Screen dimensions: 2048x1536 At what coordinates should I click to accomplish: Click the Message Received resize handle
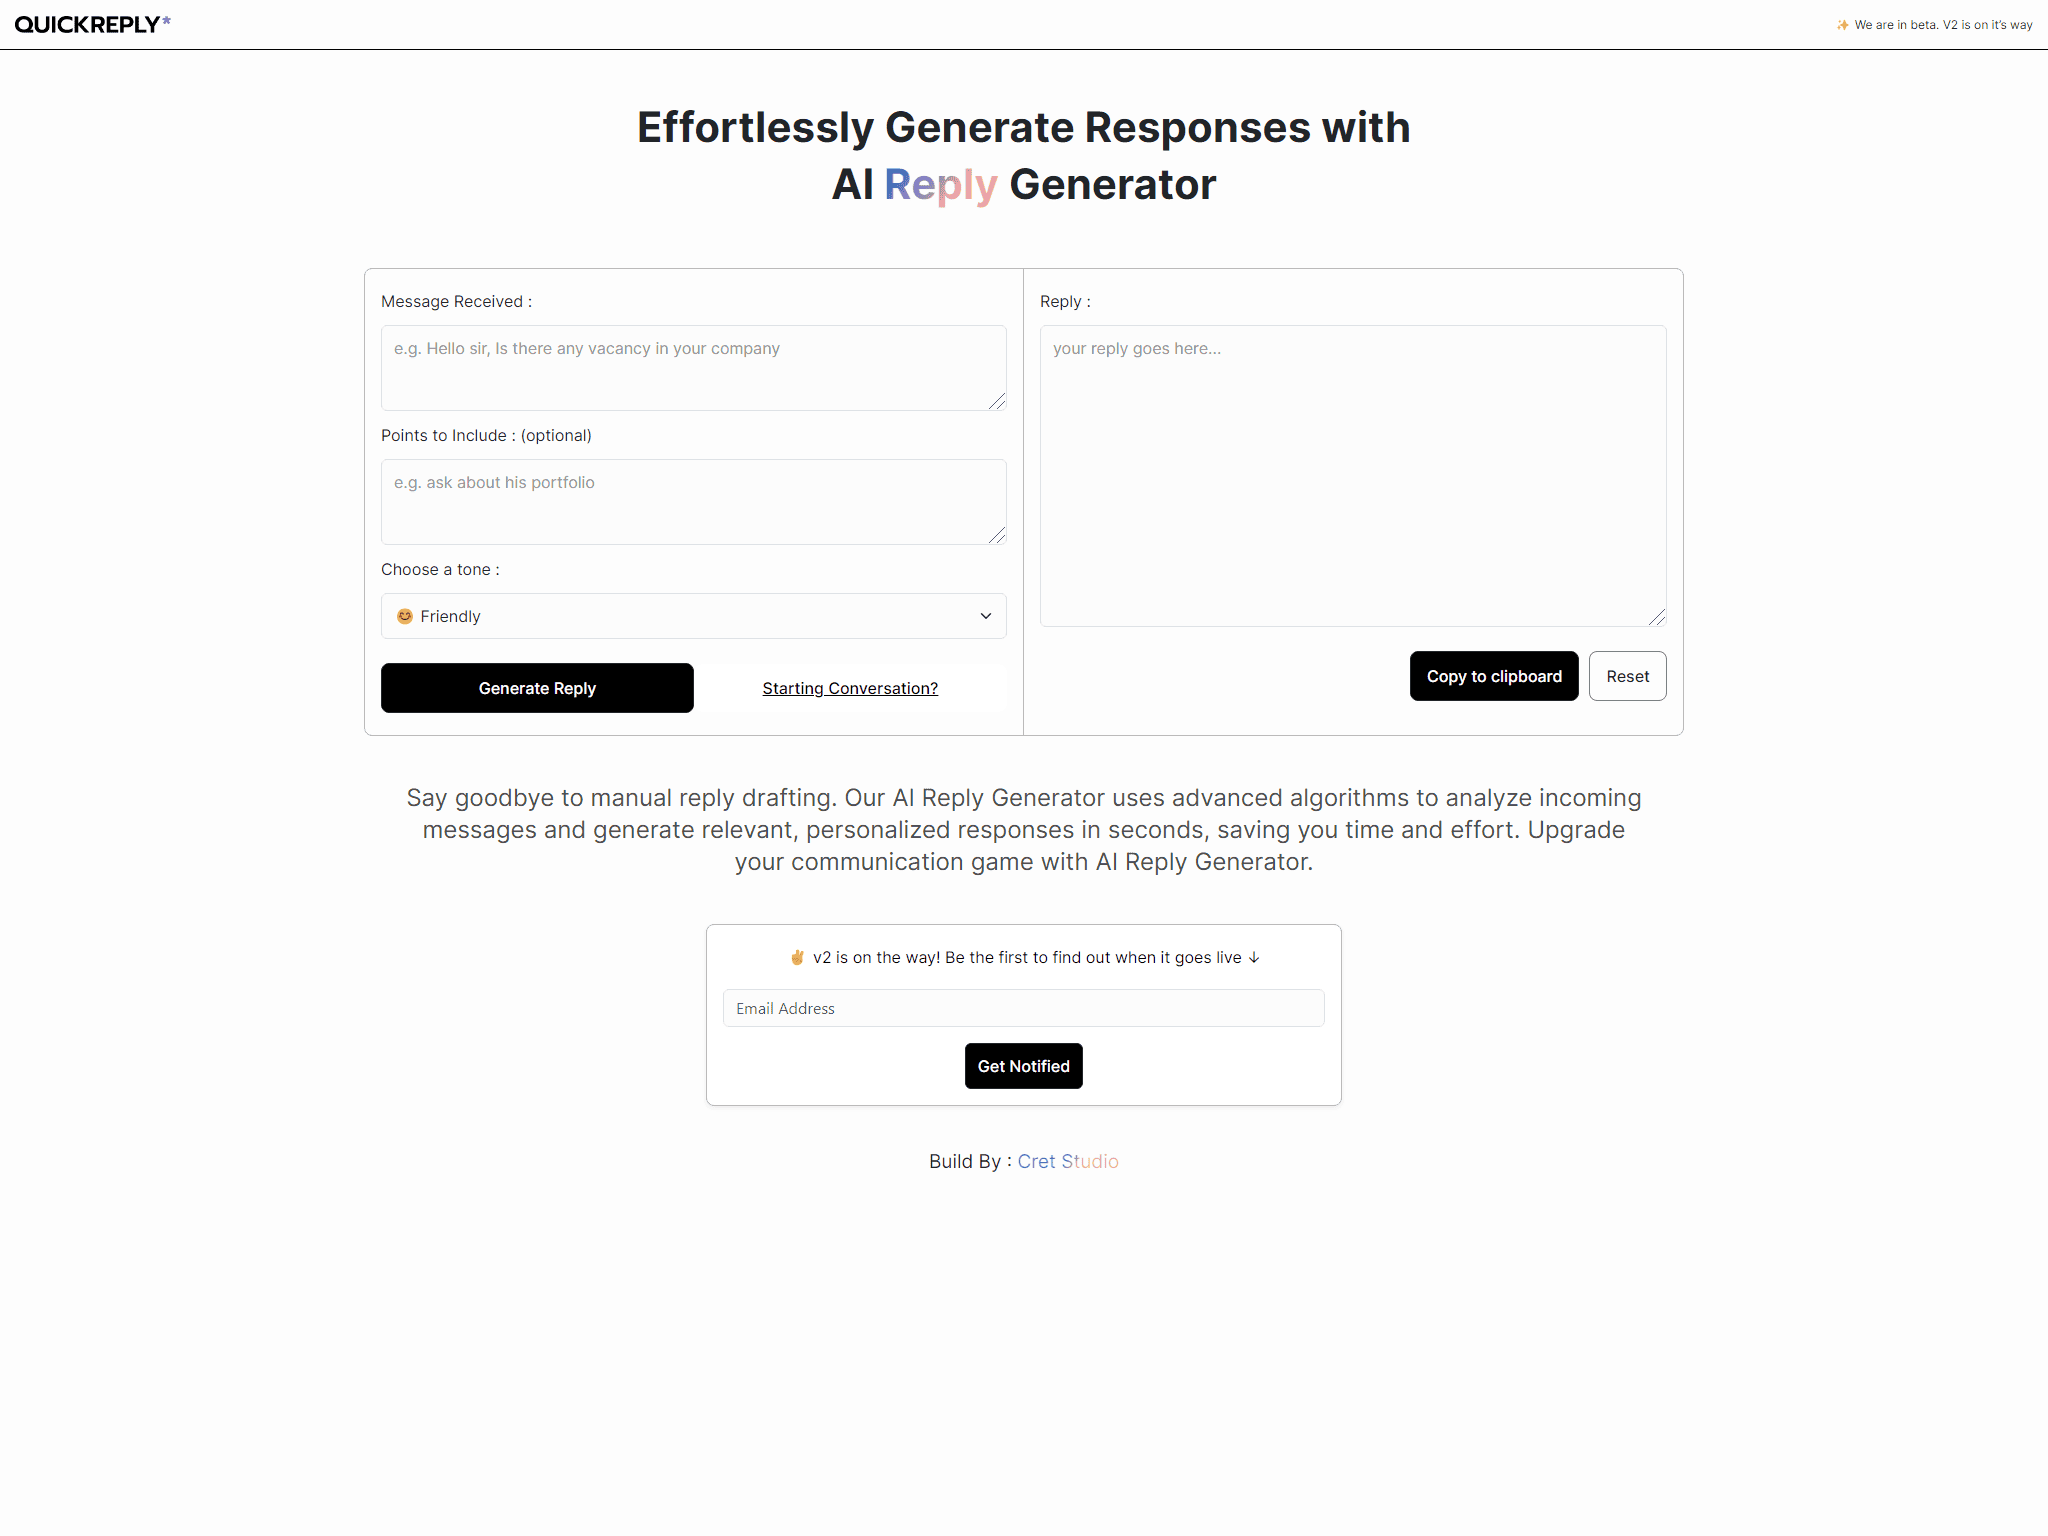pyautogui.click(x=997, y=401)
